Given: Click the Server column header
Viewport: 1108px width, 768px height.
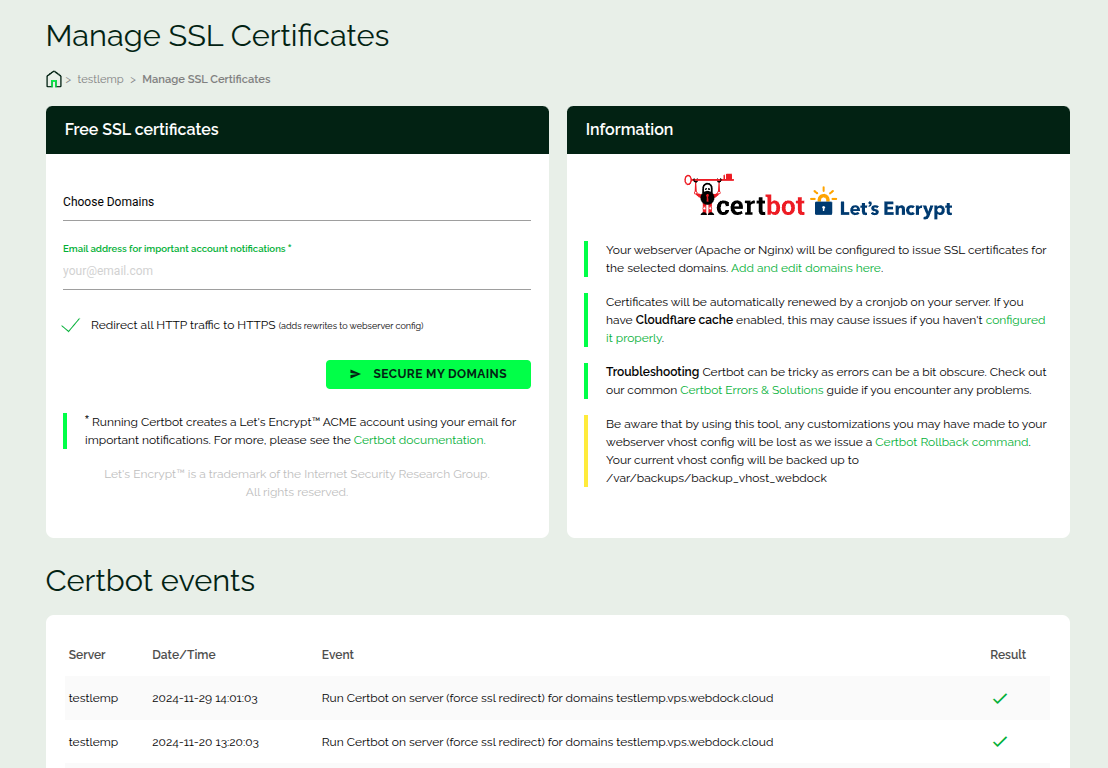Looking at the screenshot, I should [x=87, y=655].
